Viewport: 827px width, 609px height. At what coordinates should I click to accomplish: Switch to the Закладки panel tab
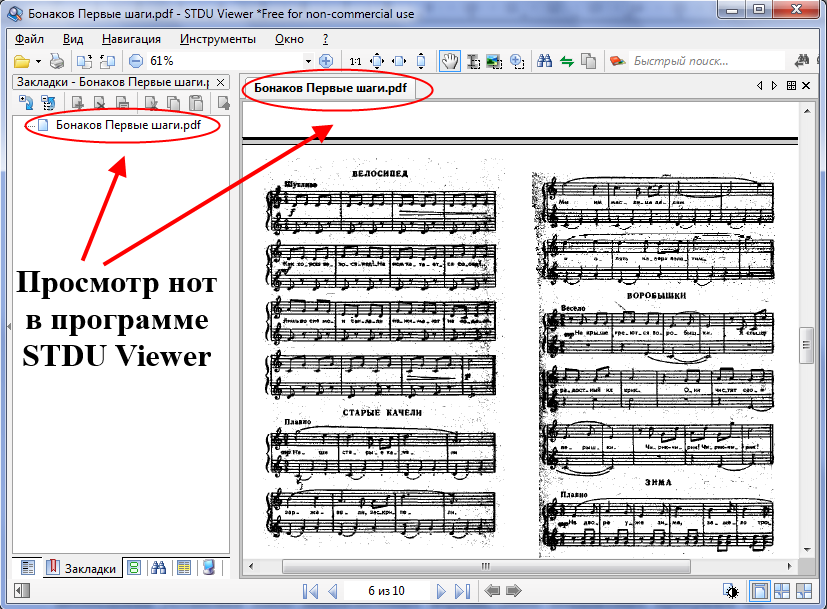81,568
